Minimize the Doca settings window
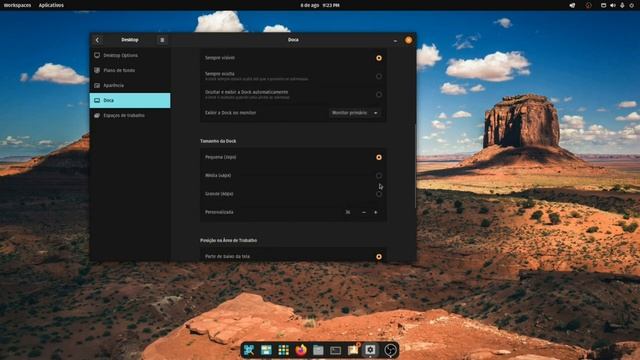640x360 pixels. click(395, 40)
